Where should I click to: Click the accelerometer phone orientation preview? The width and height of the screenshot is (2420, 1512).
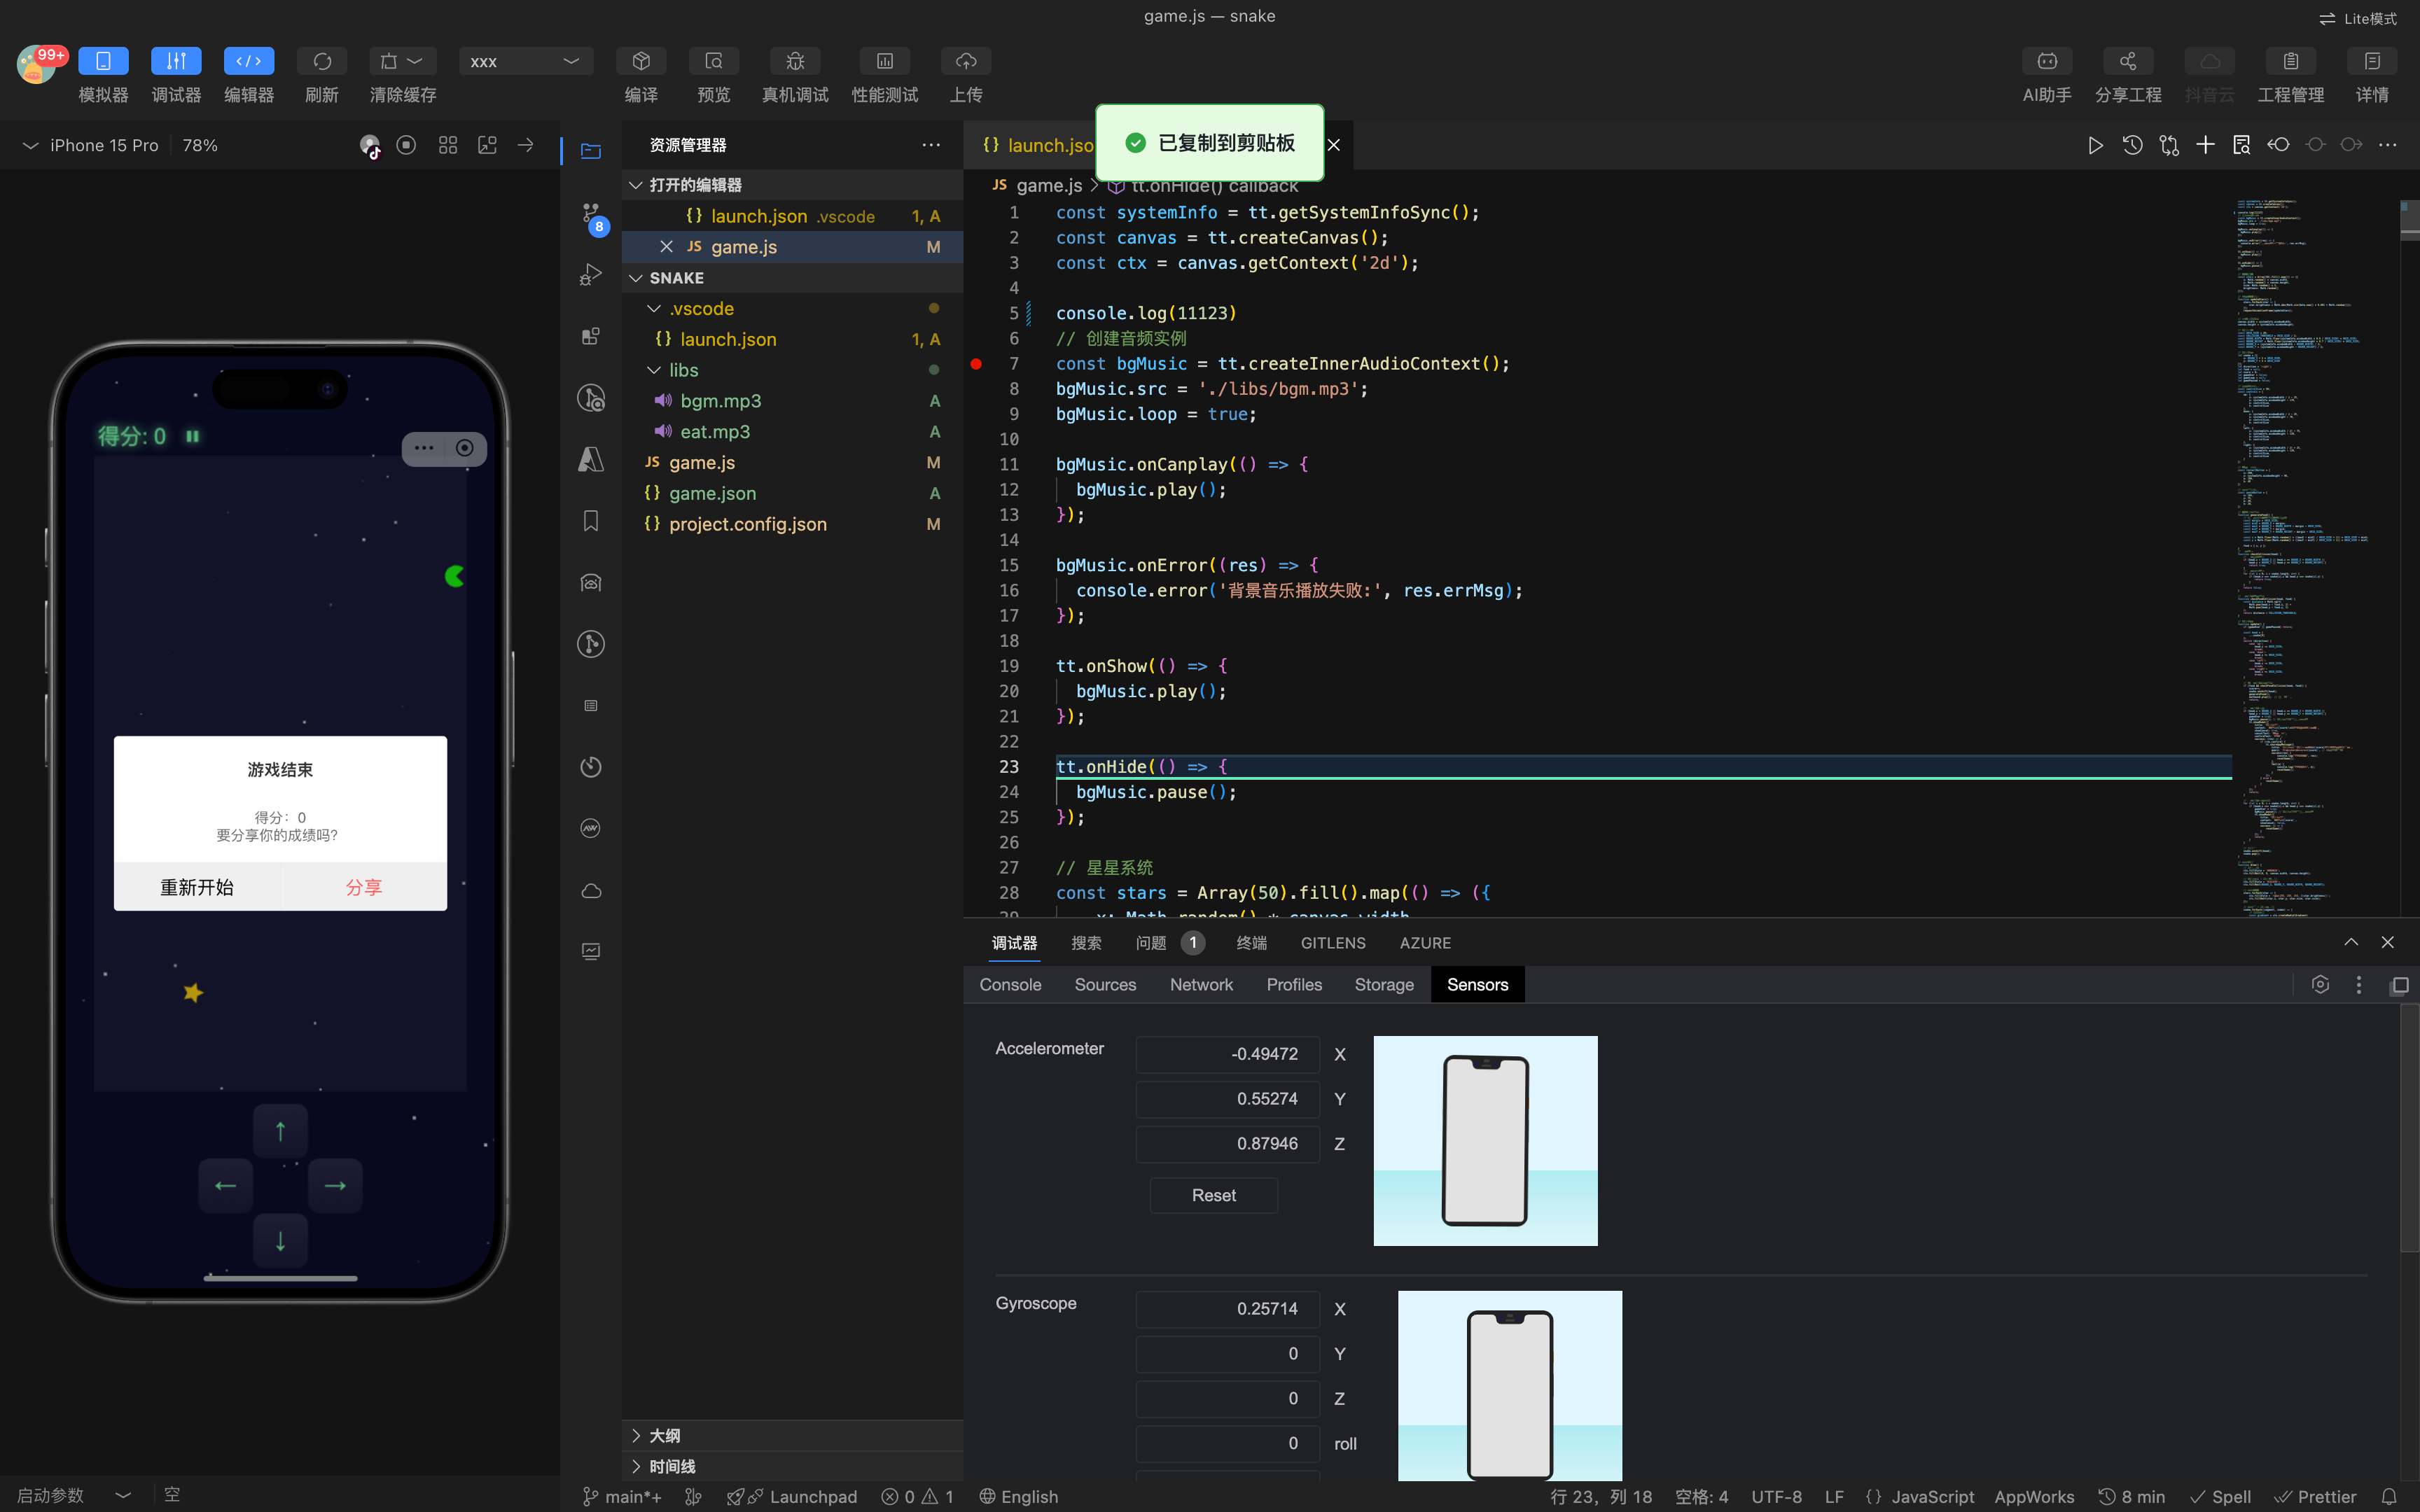pyautogui.click(x=1485, y=1140)
